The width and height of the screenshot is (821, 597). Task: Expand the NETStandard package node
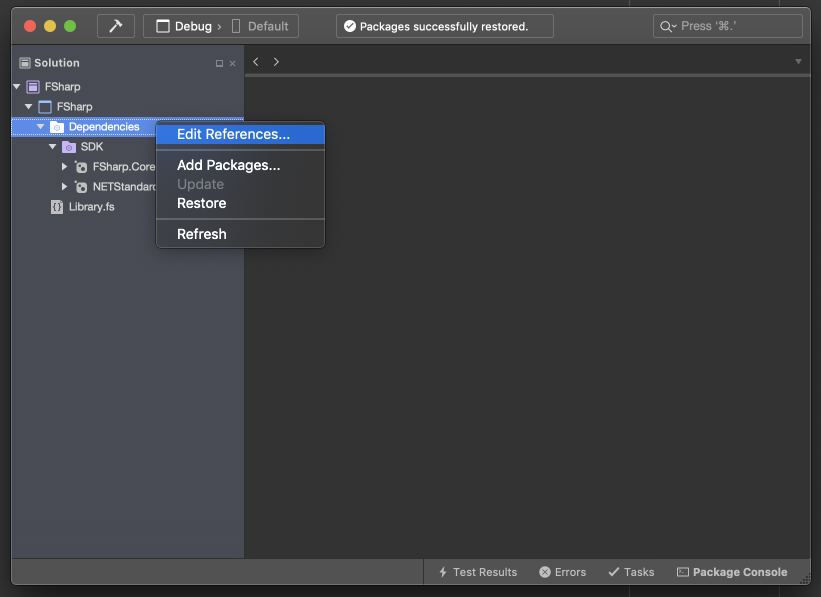tap(64, 186)
